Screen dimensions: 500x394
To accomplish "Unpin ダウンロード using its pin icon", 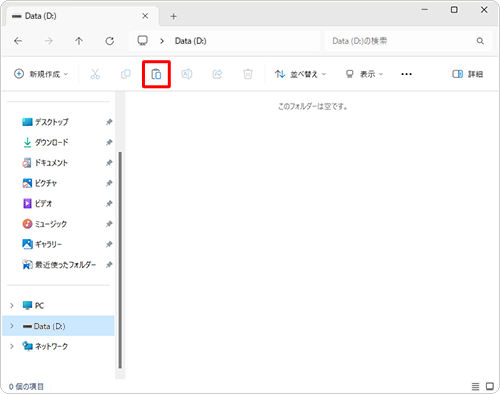I will tap(109, 142).
